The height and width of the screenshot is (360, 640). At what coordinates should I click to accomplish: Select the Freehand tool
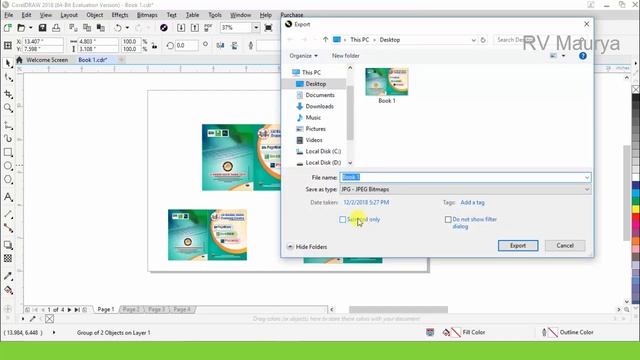8,126
